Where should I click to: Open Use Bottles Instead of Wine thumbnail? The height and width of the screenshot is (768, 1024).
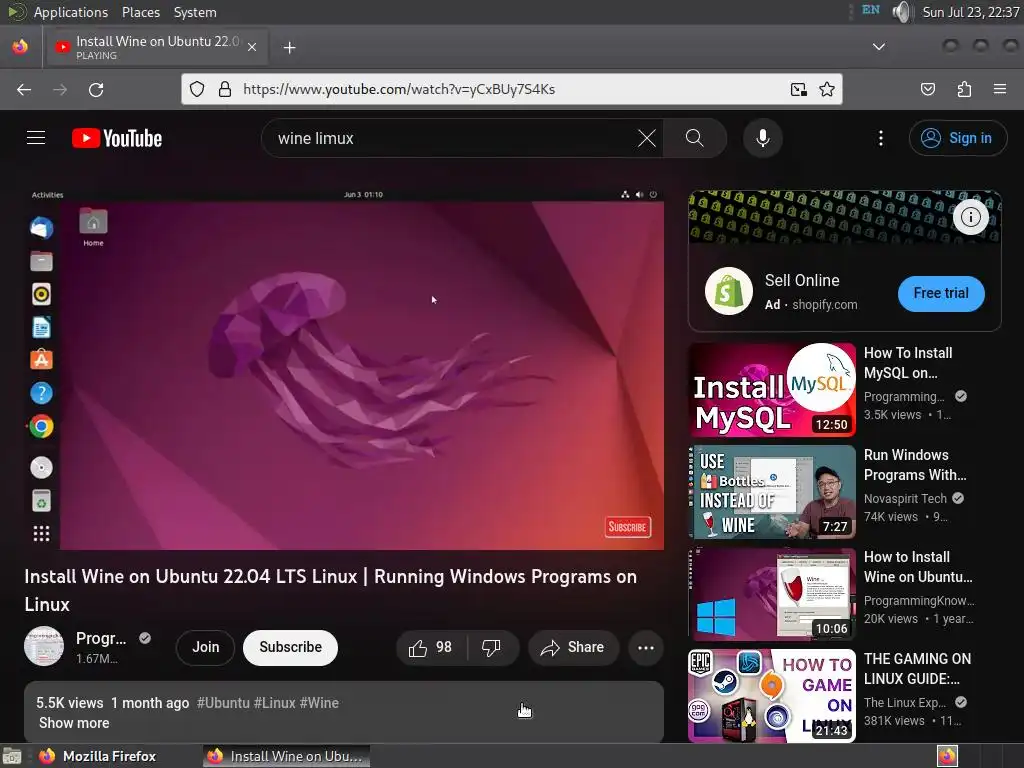pyautogui.click(x=773, y=492)
